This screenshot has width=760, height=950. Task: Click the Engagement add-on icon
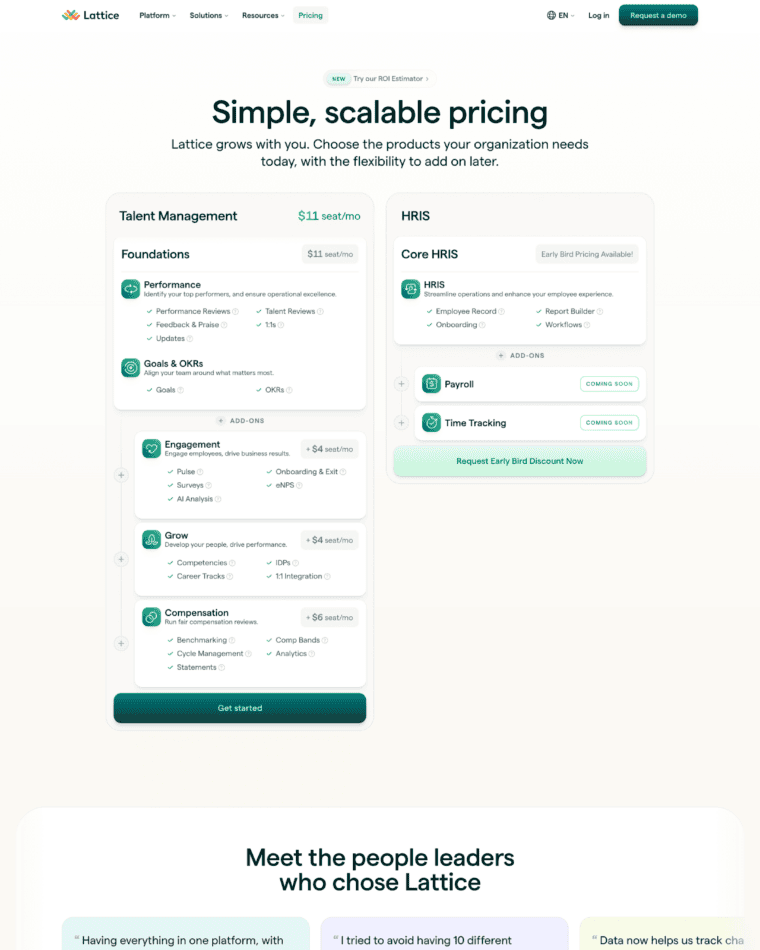(152, 449)
